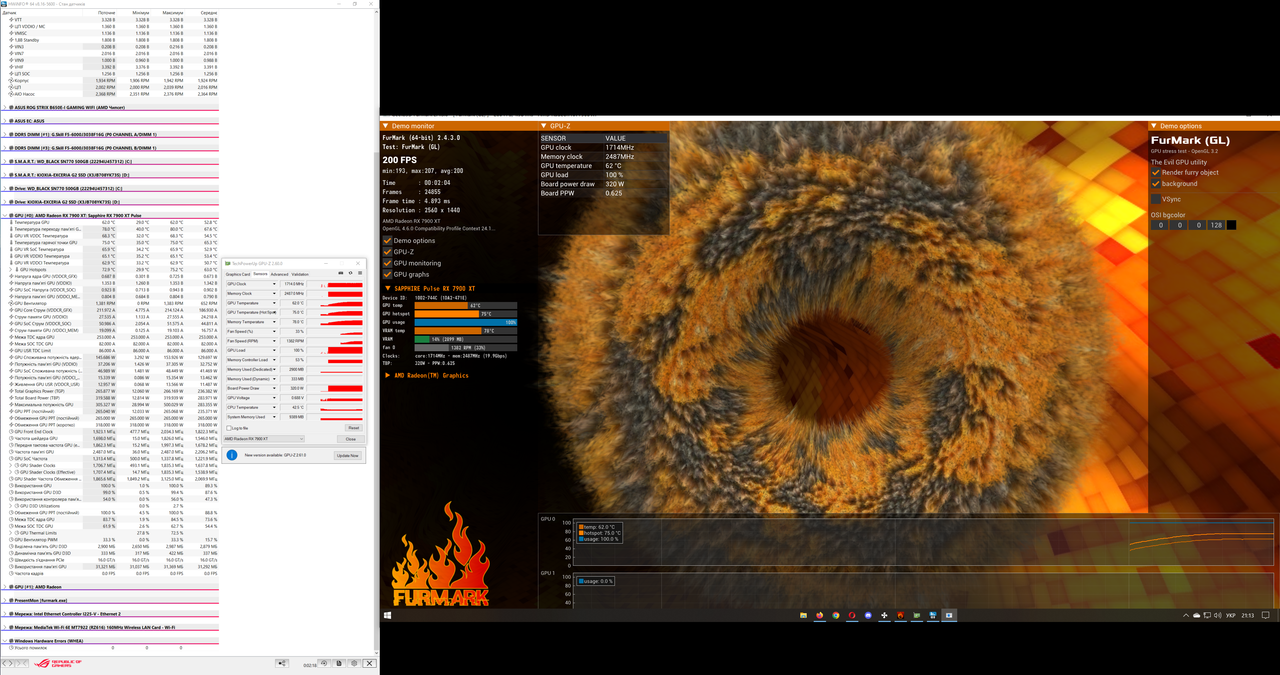The height and width of the screenshot is (675, 1280).
Task: Enable Log to file checkbox in GPU-Z
Action: pos(229,428)
